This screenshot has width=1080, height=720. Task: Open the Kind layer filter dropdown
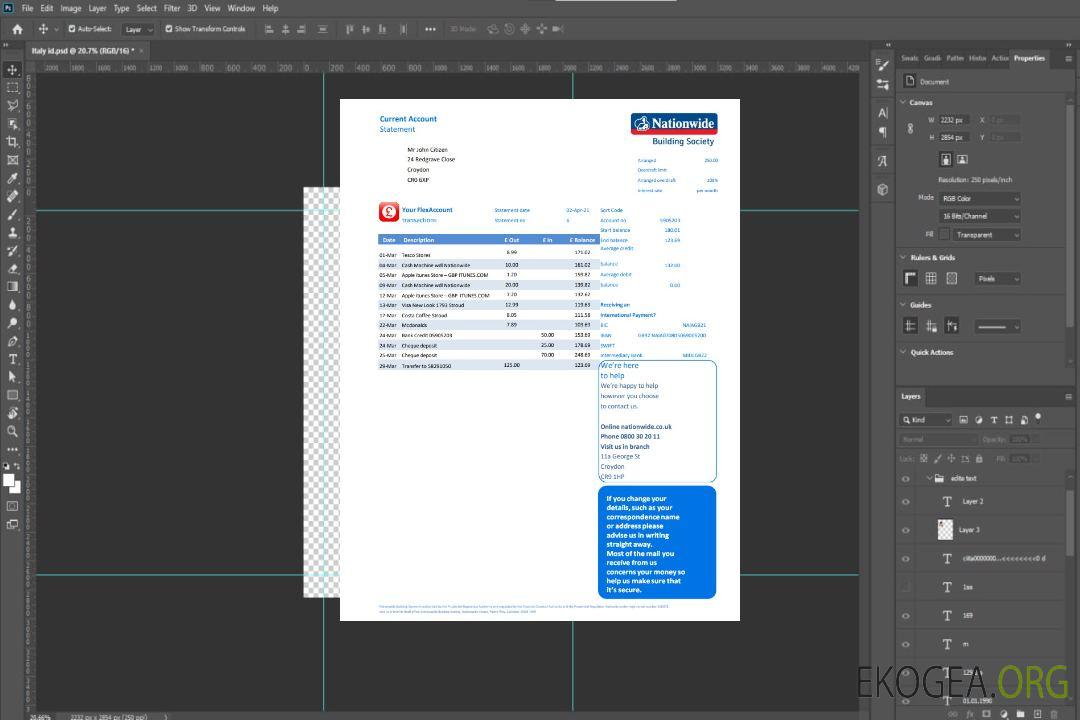click(x=926, y=420)
